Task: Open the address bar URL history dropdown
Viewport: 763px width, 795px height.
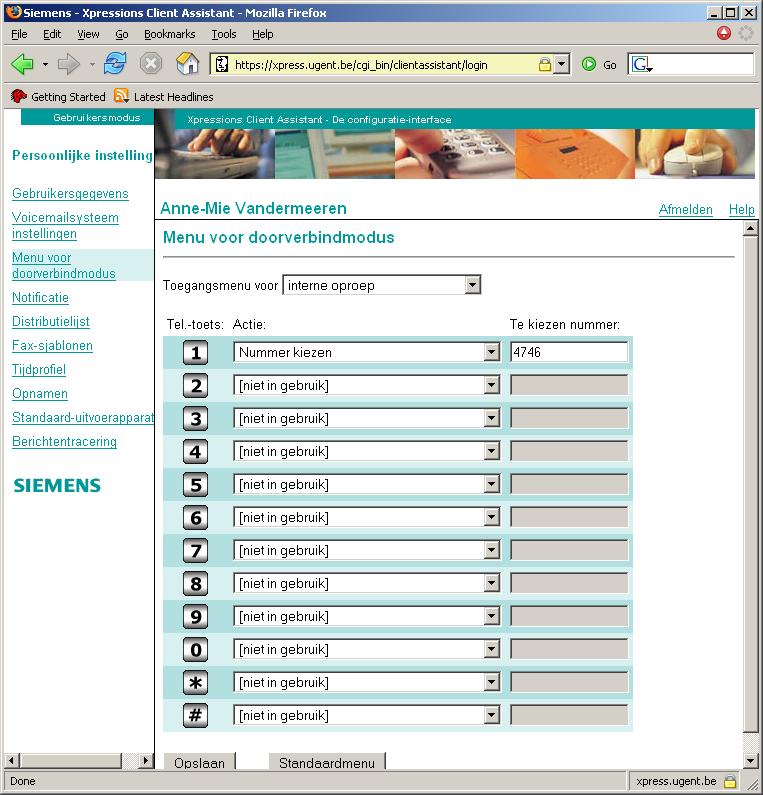Action: coord(561,64)
